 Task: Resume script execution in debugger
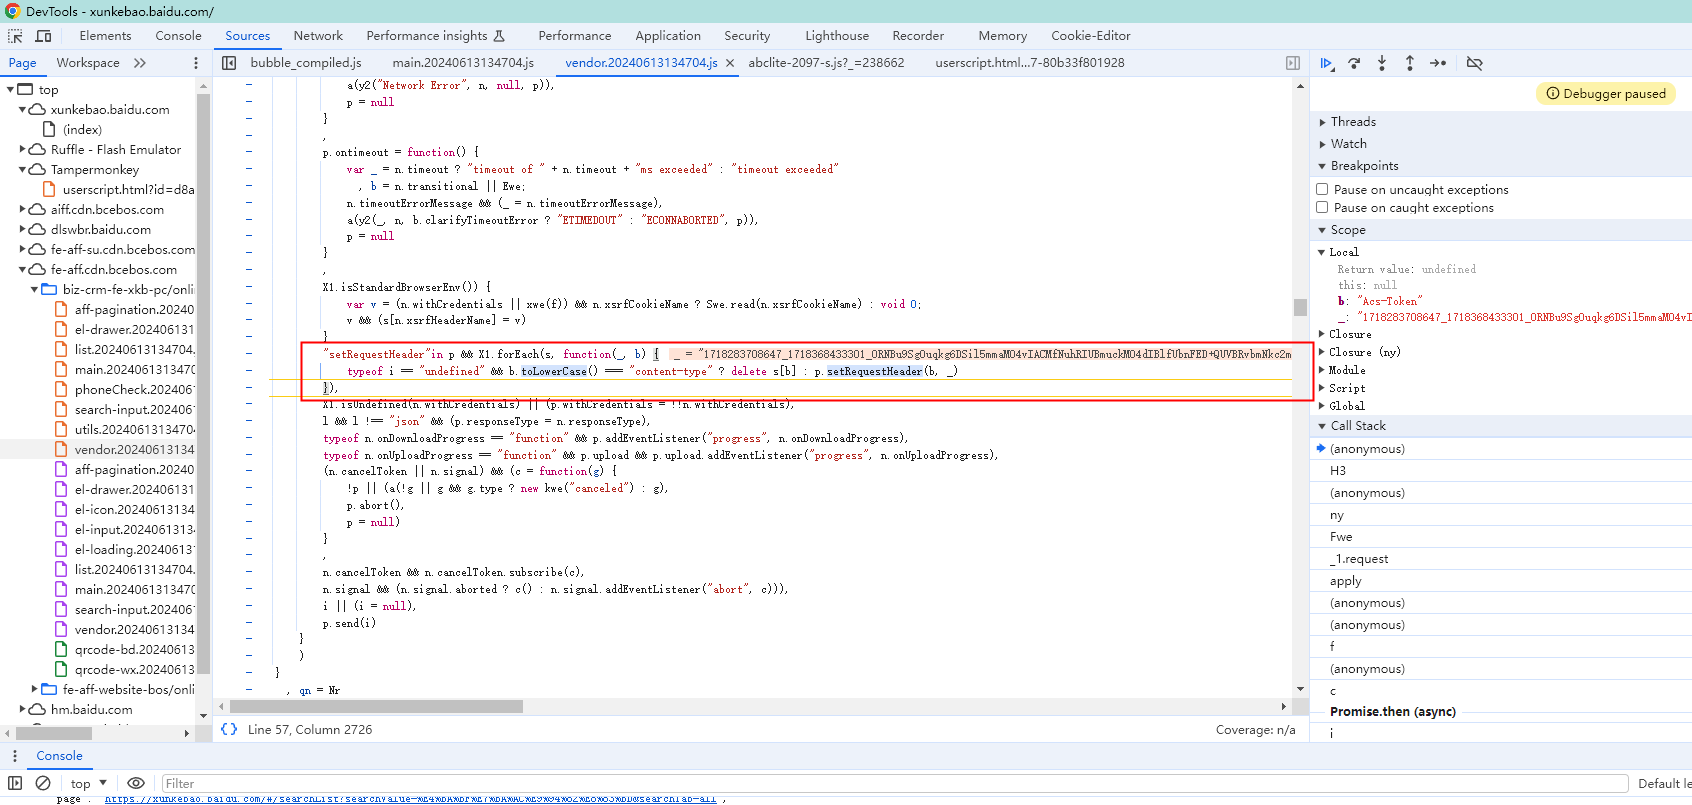[x=1326, y=63]
